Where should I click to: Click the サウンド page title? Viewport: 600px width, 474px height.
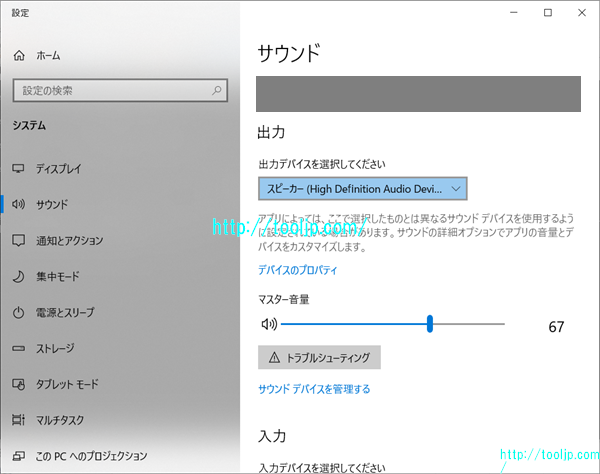[x=289, y=53]
